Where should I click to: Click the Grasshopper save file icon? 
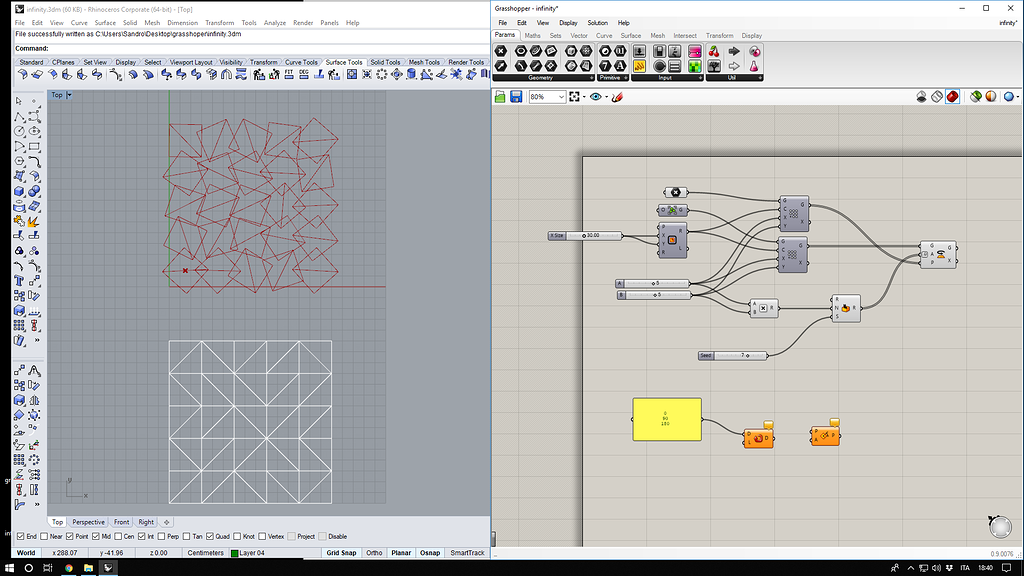[x=516, y=97]
